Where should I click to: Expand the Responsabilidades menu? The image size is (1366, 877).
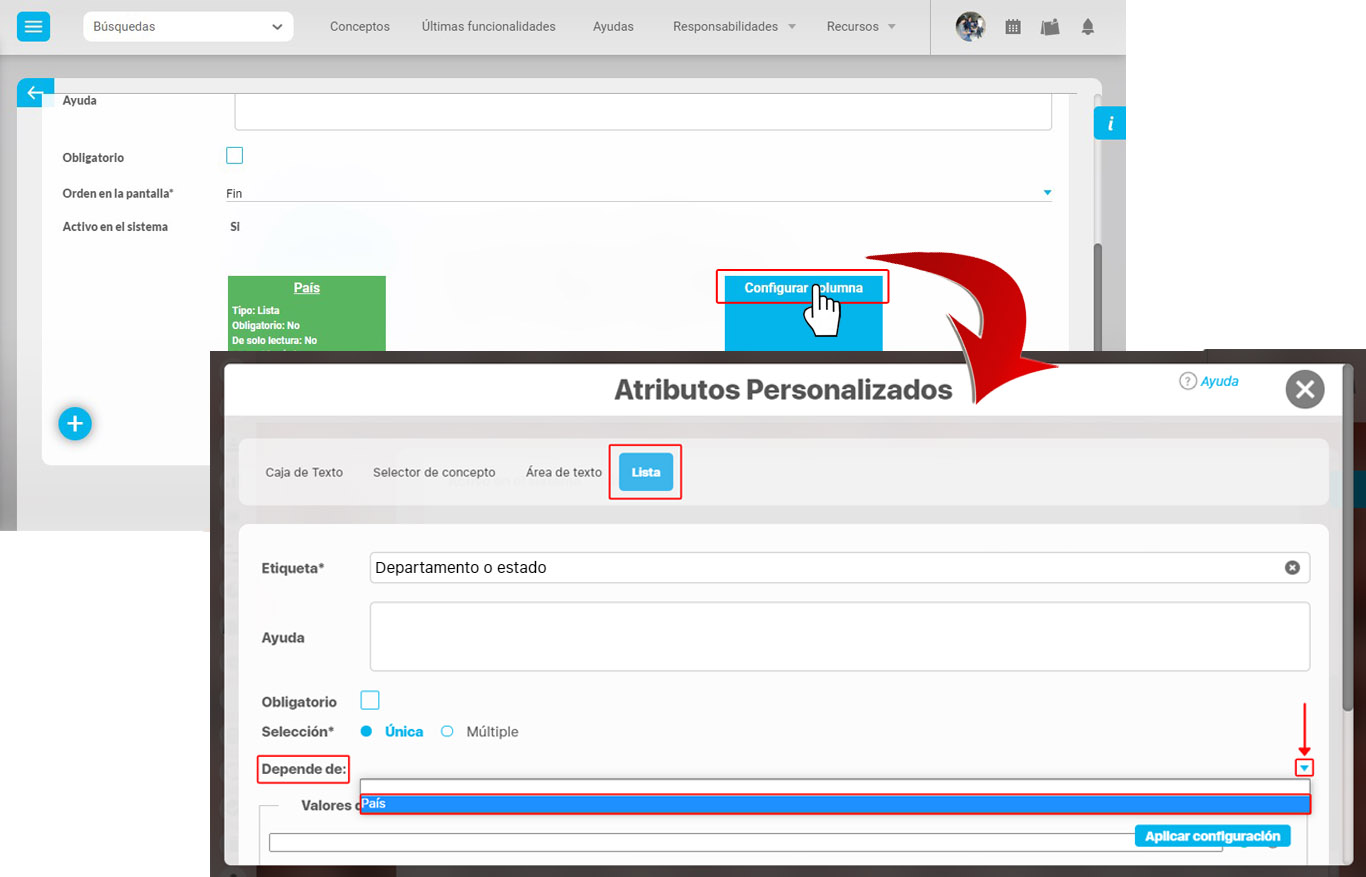[x=734, y=27]
